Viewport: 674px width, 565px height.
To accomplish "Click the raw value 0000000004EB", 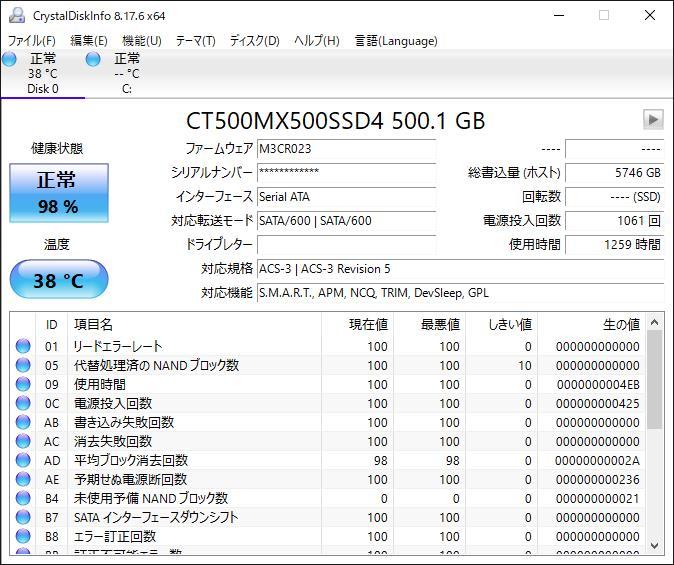I will (598, 384).
